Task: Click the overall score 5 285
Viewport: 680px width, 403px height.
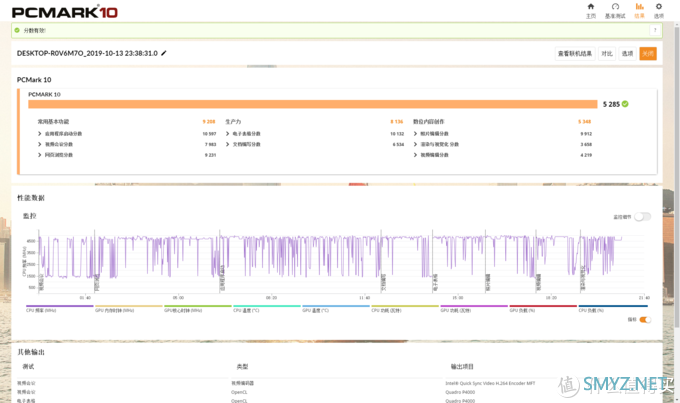Action: coord(611,104)
